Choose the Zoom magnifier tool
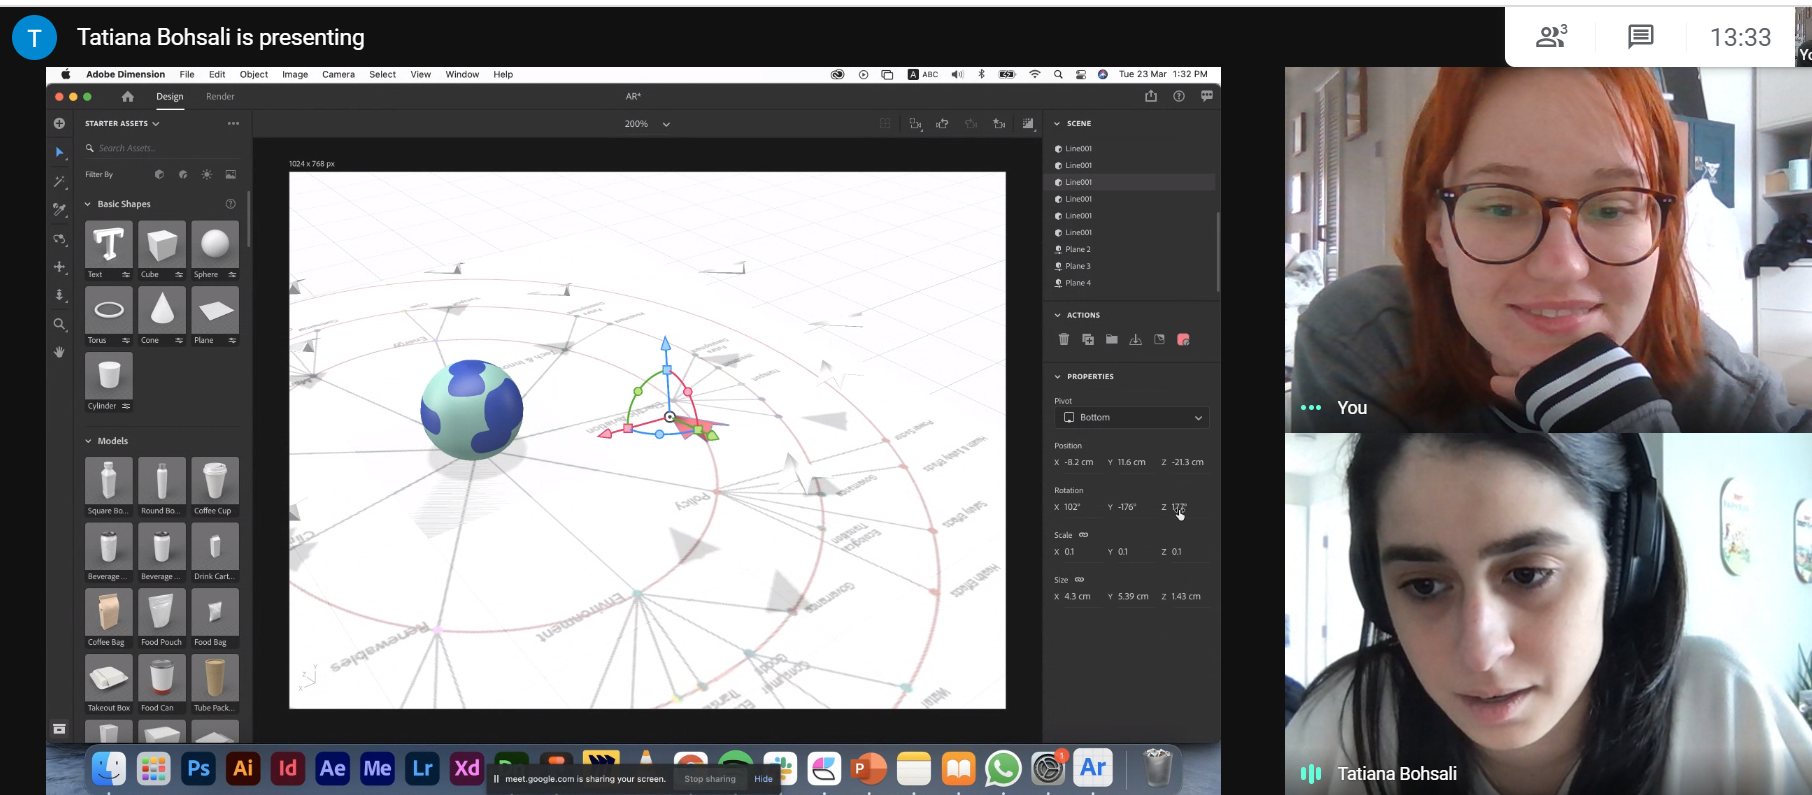1812x795 pixels. pos(59,324)
